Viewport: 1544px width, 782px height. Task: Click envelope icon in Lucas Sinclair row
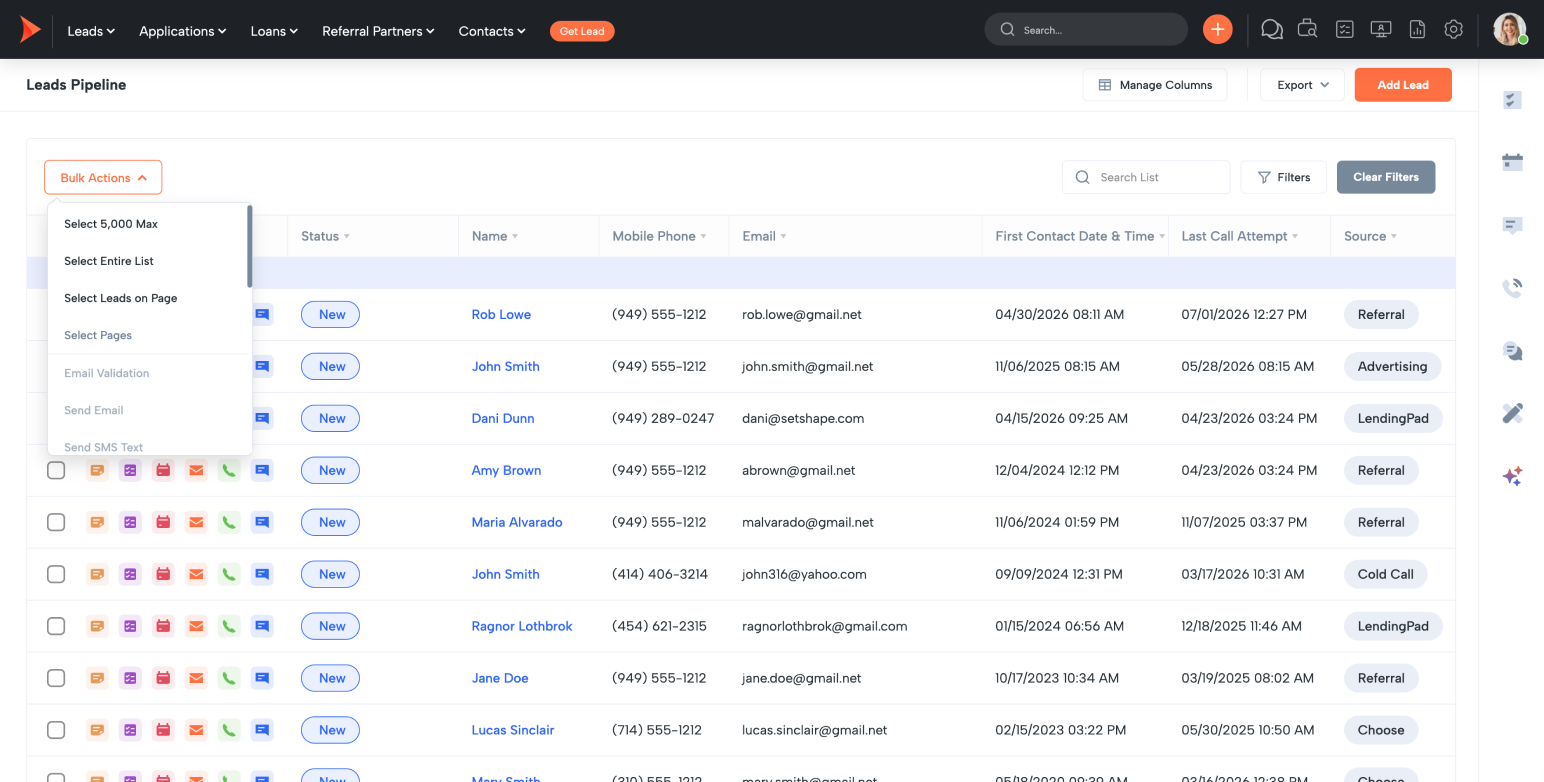click(x=196, y=730)
